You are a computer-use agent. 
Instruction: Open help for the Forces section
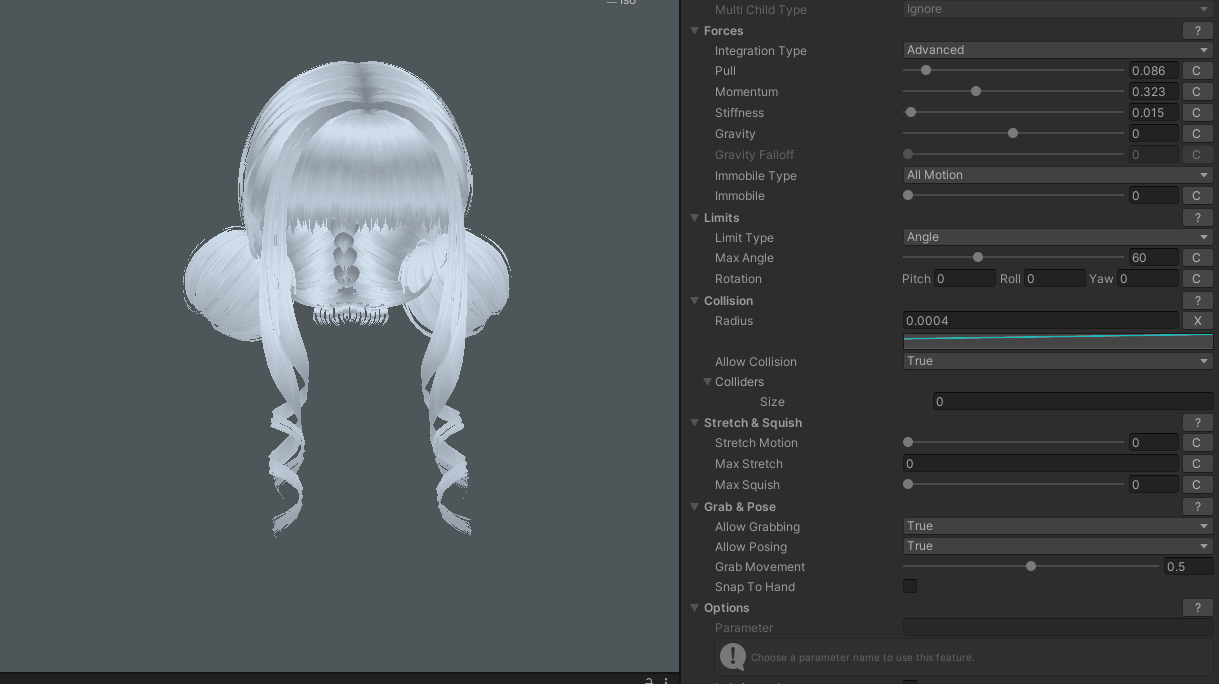tap(1197, 31)
